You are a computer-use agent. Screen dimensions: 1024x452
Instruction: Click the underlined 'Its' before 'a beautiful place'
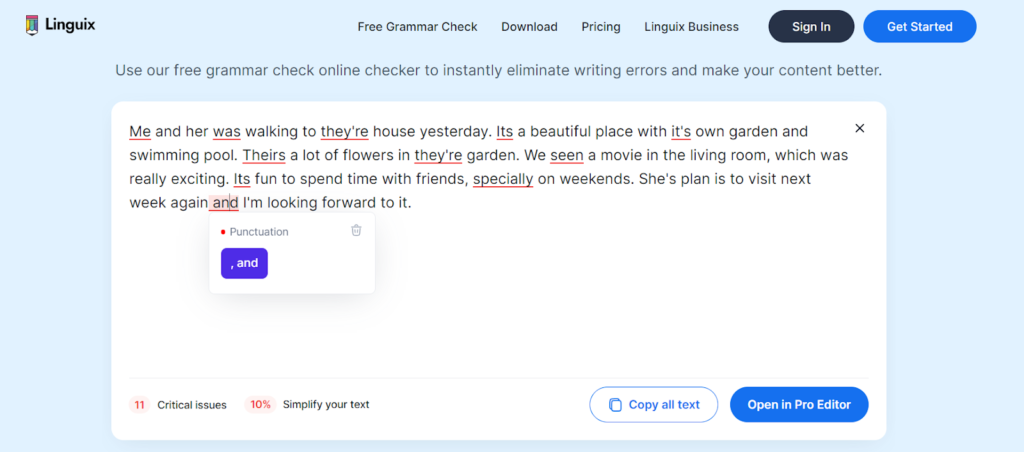(505, 132)
